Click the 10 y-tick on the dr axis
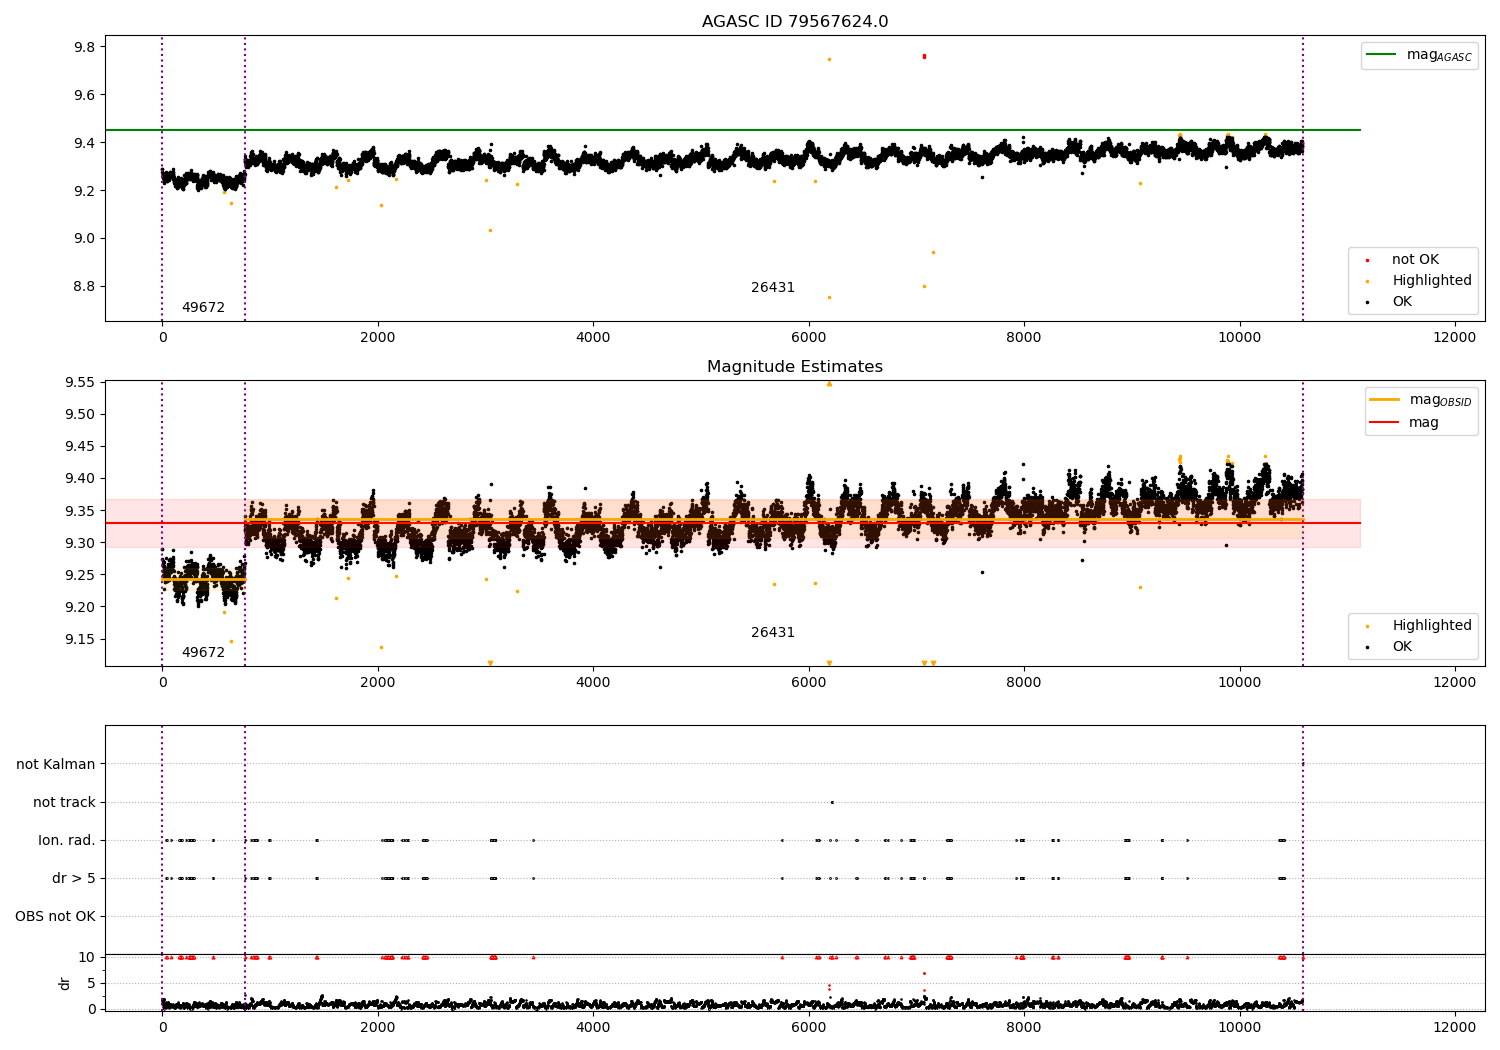Viewport: 1500px width, 1050px height. 87,958
